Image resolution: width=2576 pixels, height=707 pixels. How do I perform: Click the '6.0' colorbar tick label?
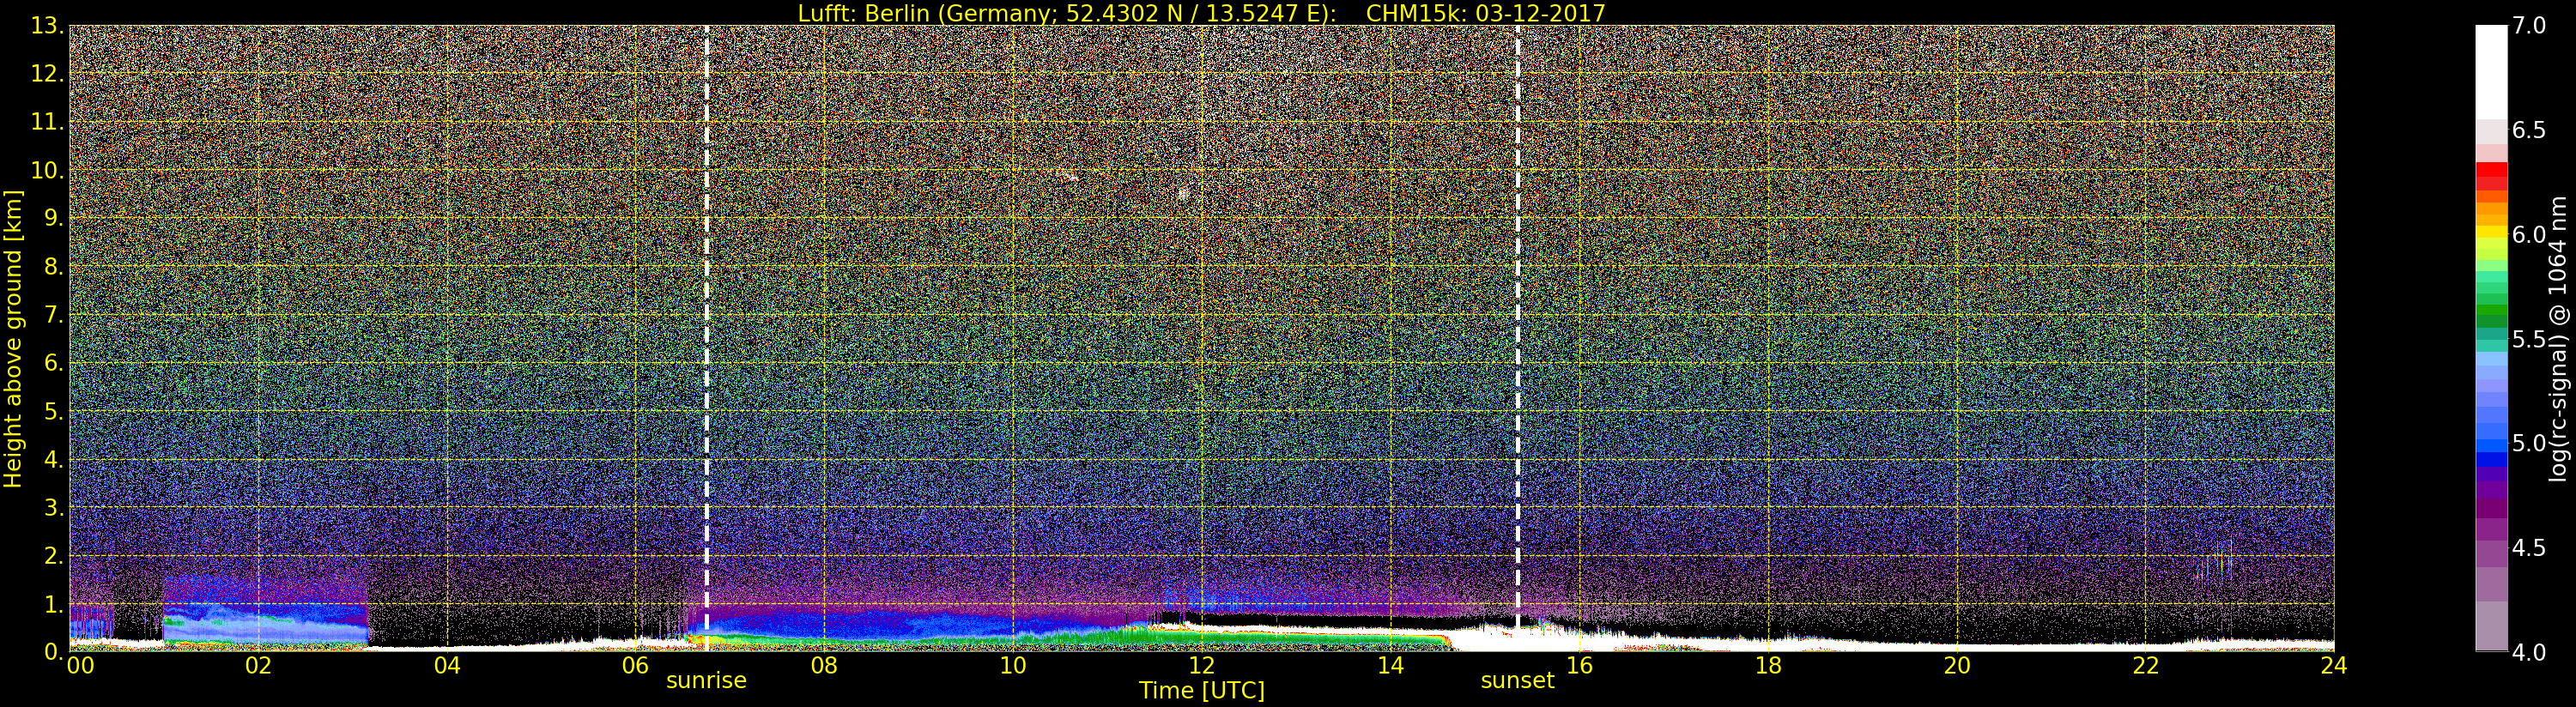(2530, 235)
